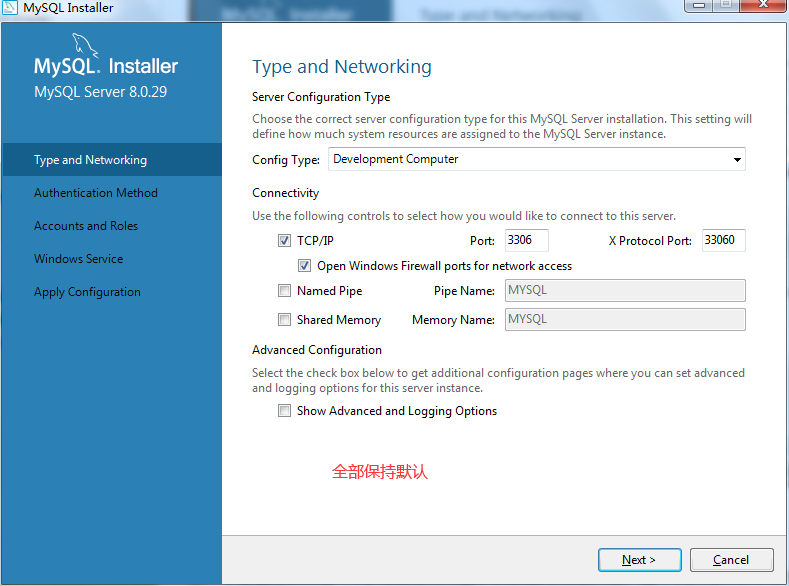The width and height of the screenshot is (789, 586).
Task: Check Show Advanced and Logging Options
Action: pos(284,411)
